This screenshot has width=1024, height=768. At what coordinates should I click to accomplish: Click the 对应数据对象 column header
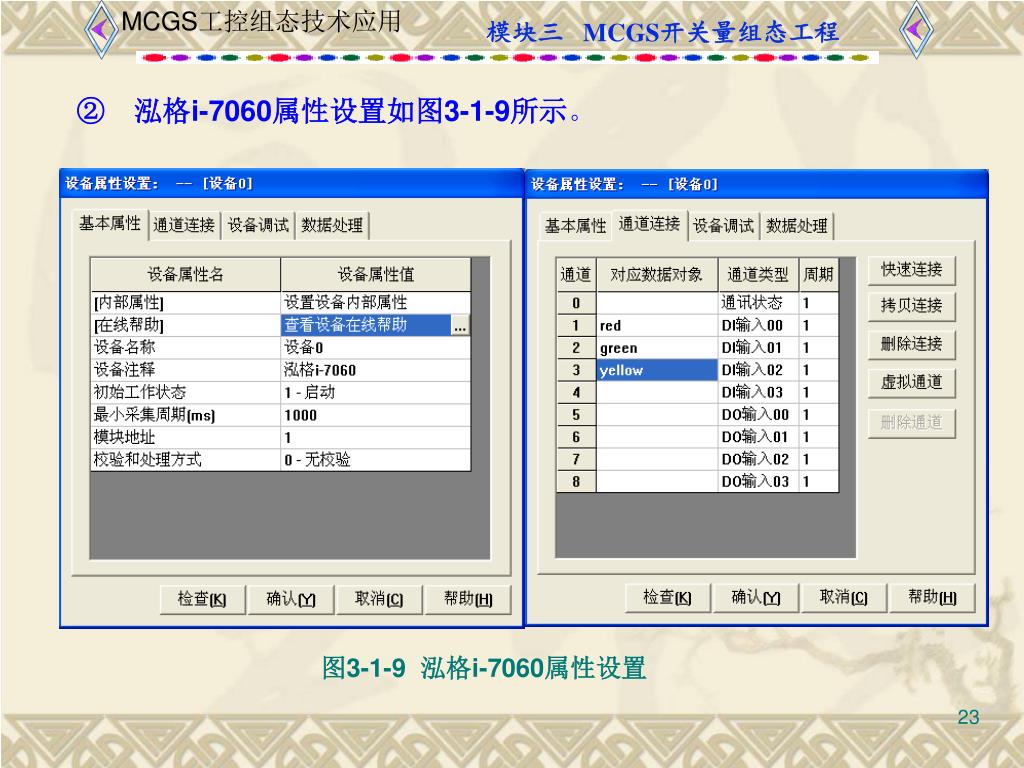657,274
